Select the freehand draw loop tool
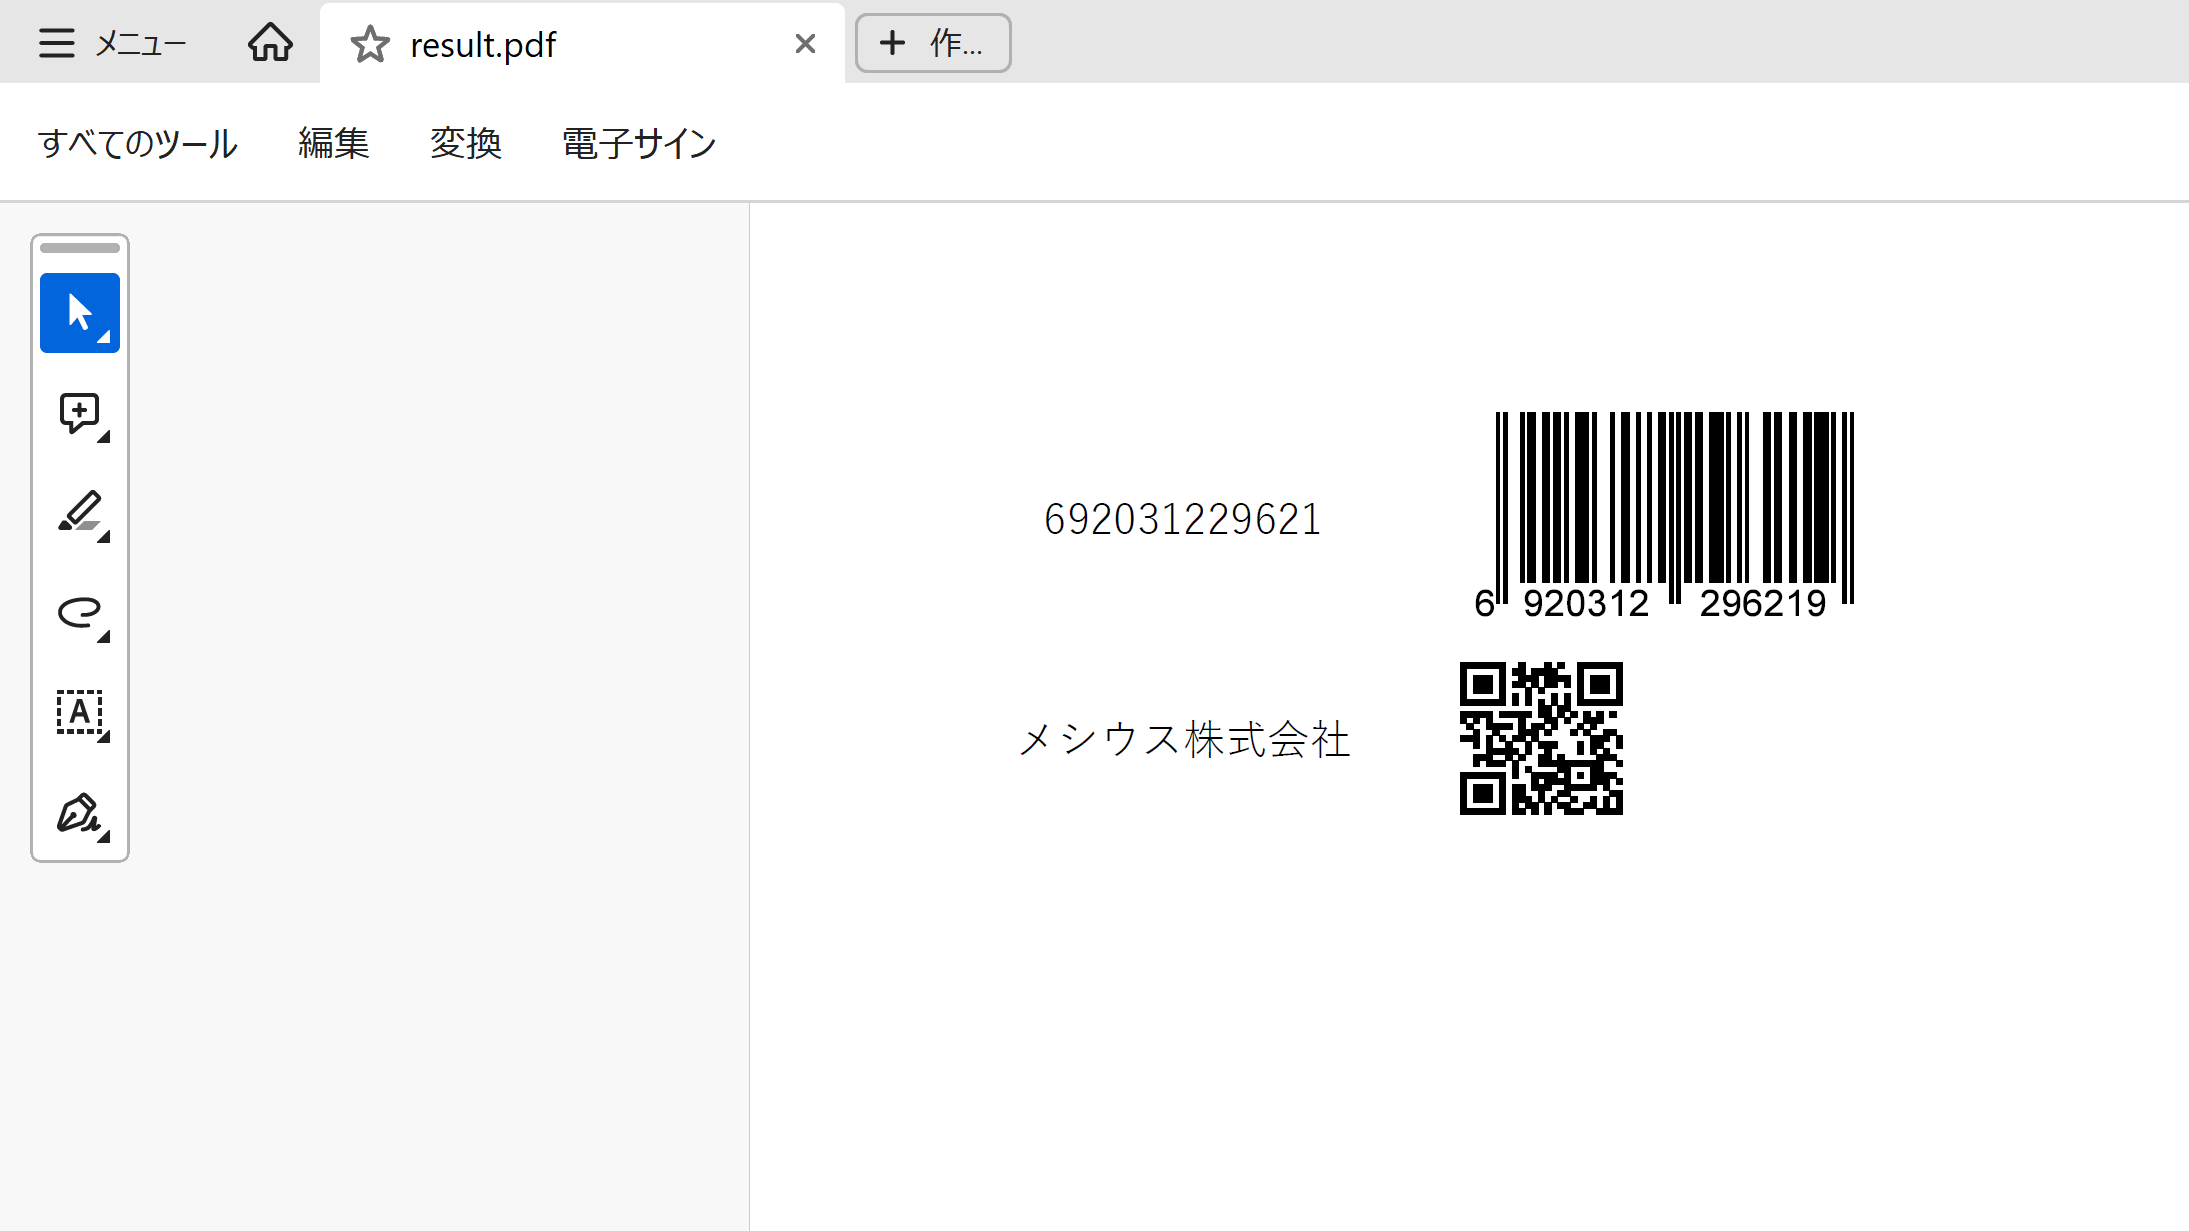 (80, 613)
